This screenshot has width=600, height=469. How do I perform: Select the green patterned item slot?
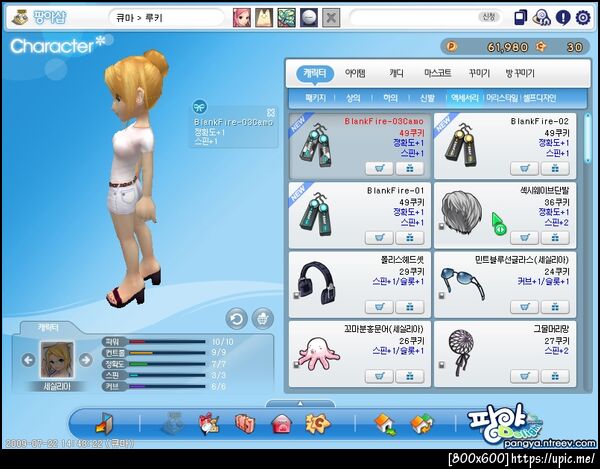[x=286, y=18]
